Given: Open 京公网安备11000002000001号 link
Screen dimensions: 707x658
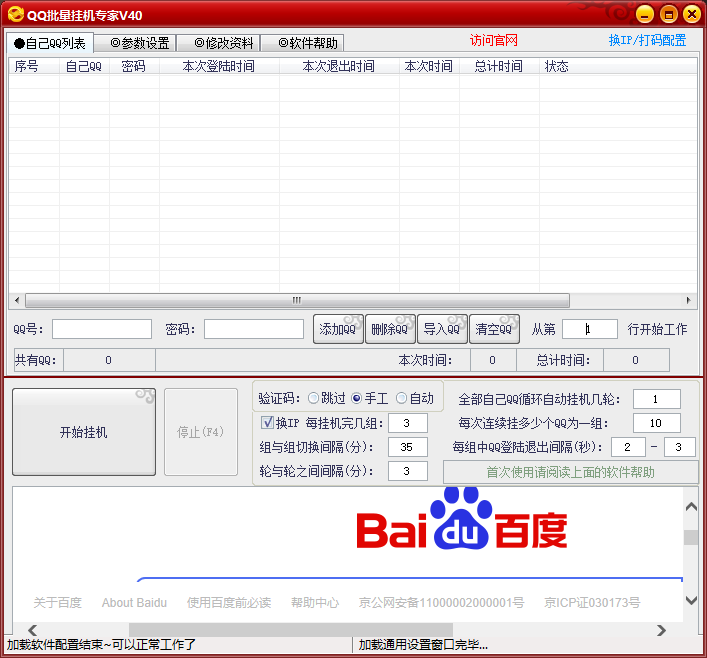Looking at the screenshot, I should 441,603.
